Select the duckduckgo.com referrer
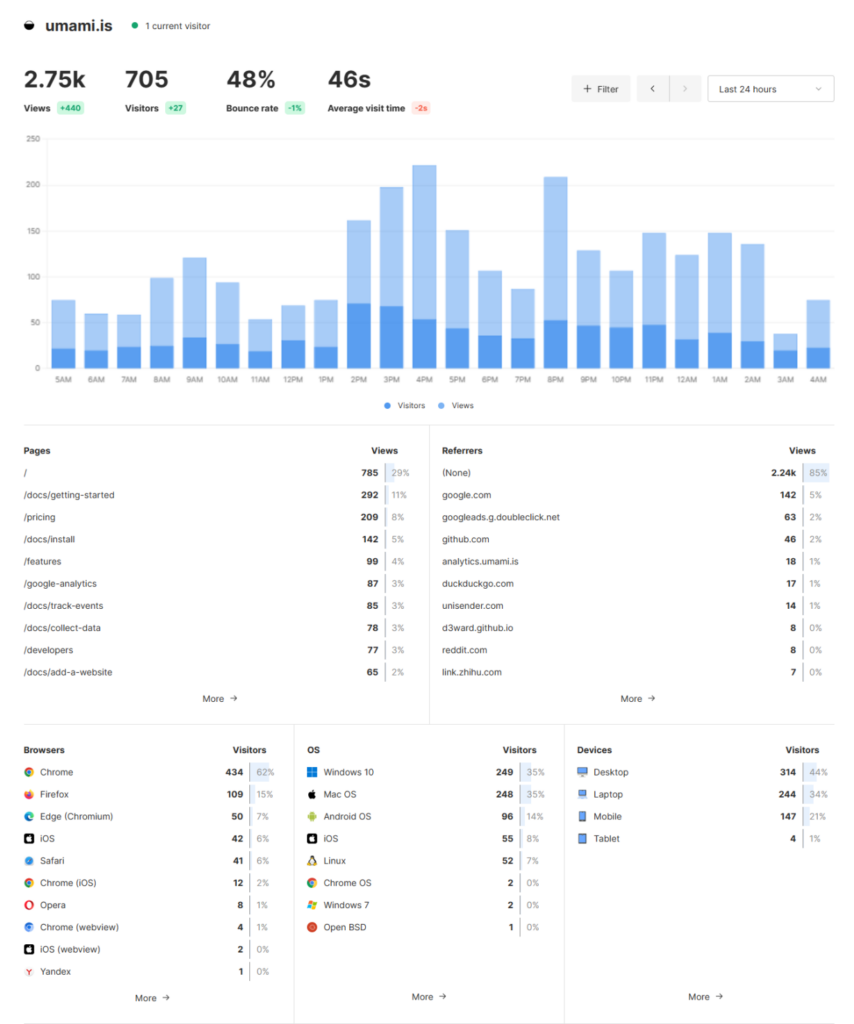Viewport: 854px width, 1024px height. (635, 584)
